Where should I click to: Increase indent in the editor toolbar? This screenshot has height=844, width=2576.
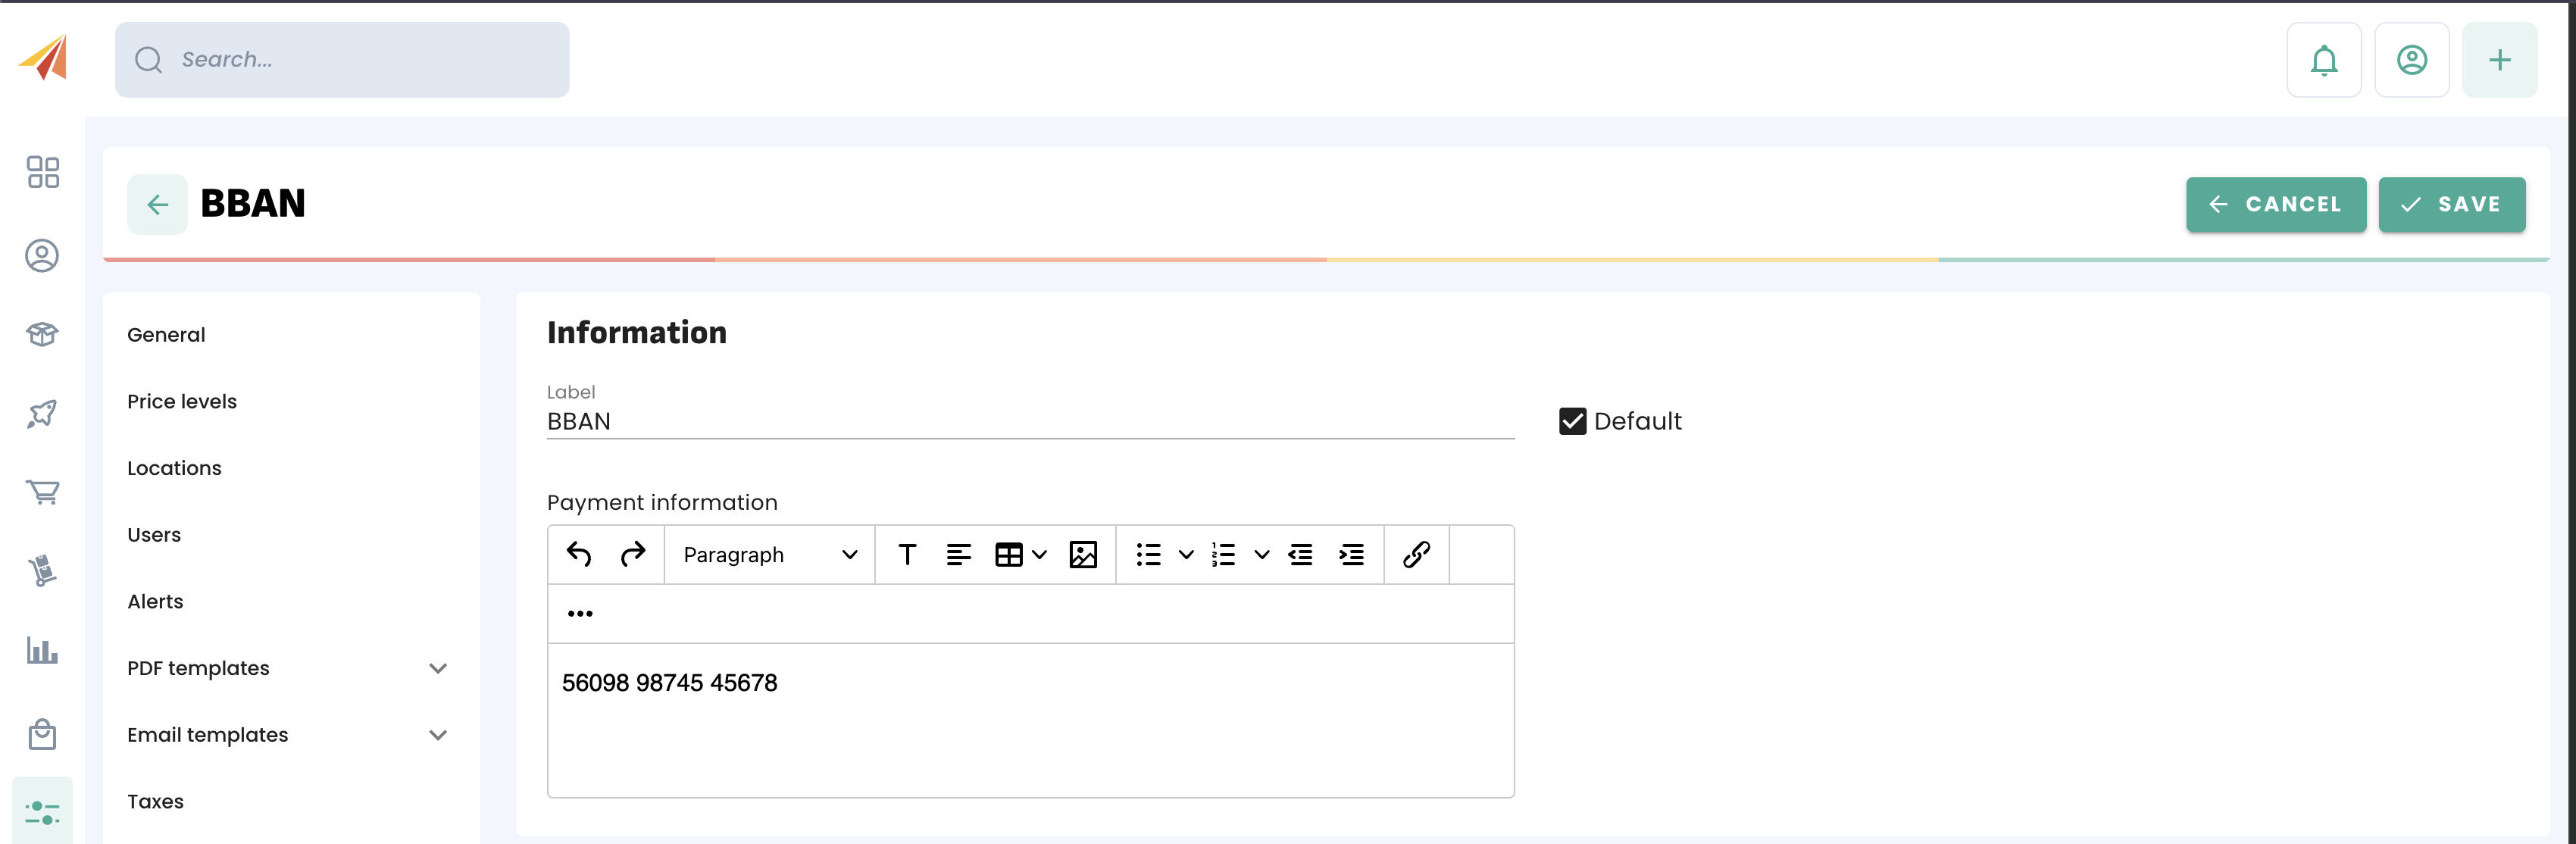coord(1351,554)
